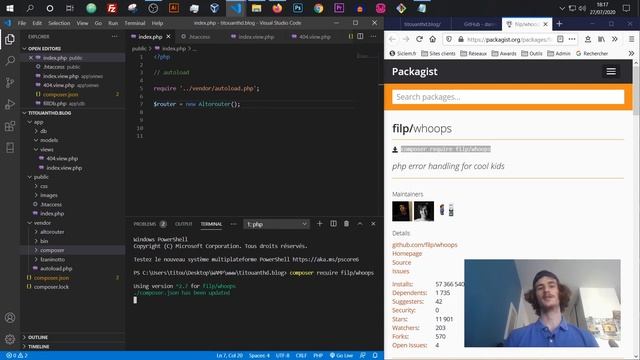Open autoload.php in the vendor folder
The height and width of the screenshot is (360, 640).
click(x=56, y=269)
